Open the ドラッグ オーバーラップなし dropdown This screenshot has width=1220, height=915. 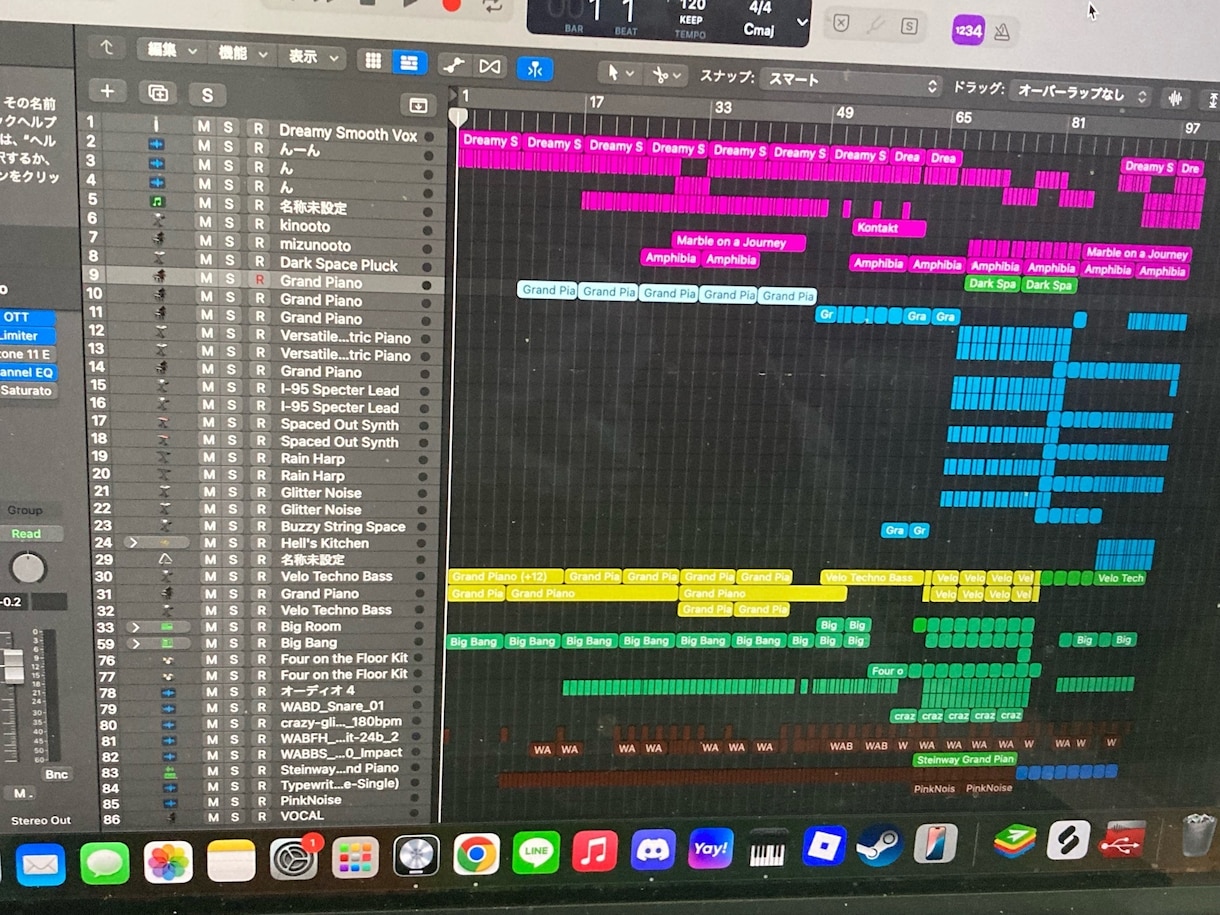pos(1080,93)
